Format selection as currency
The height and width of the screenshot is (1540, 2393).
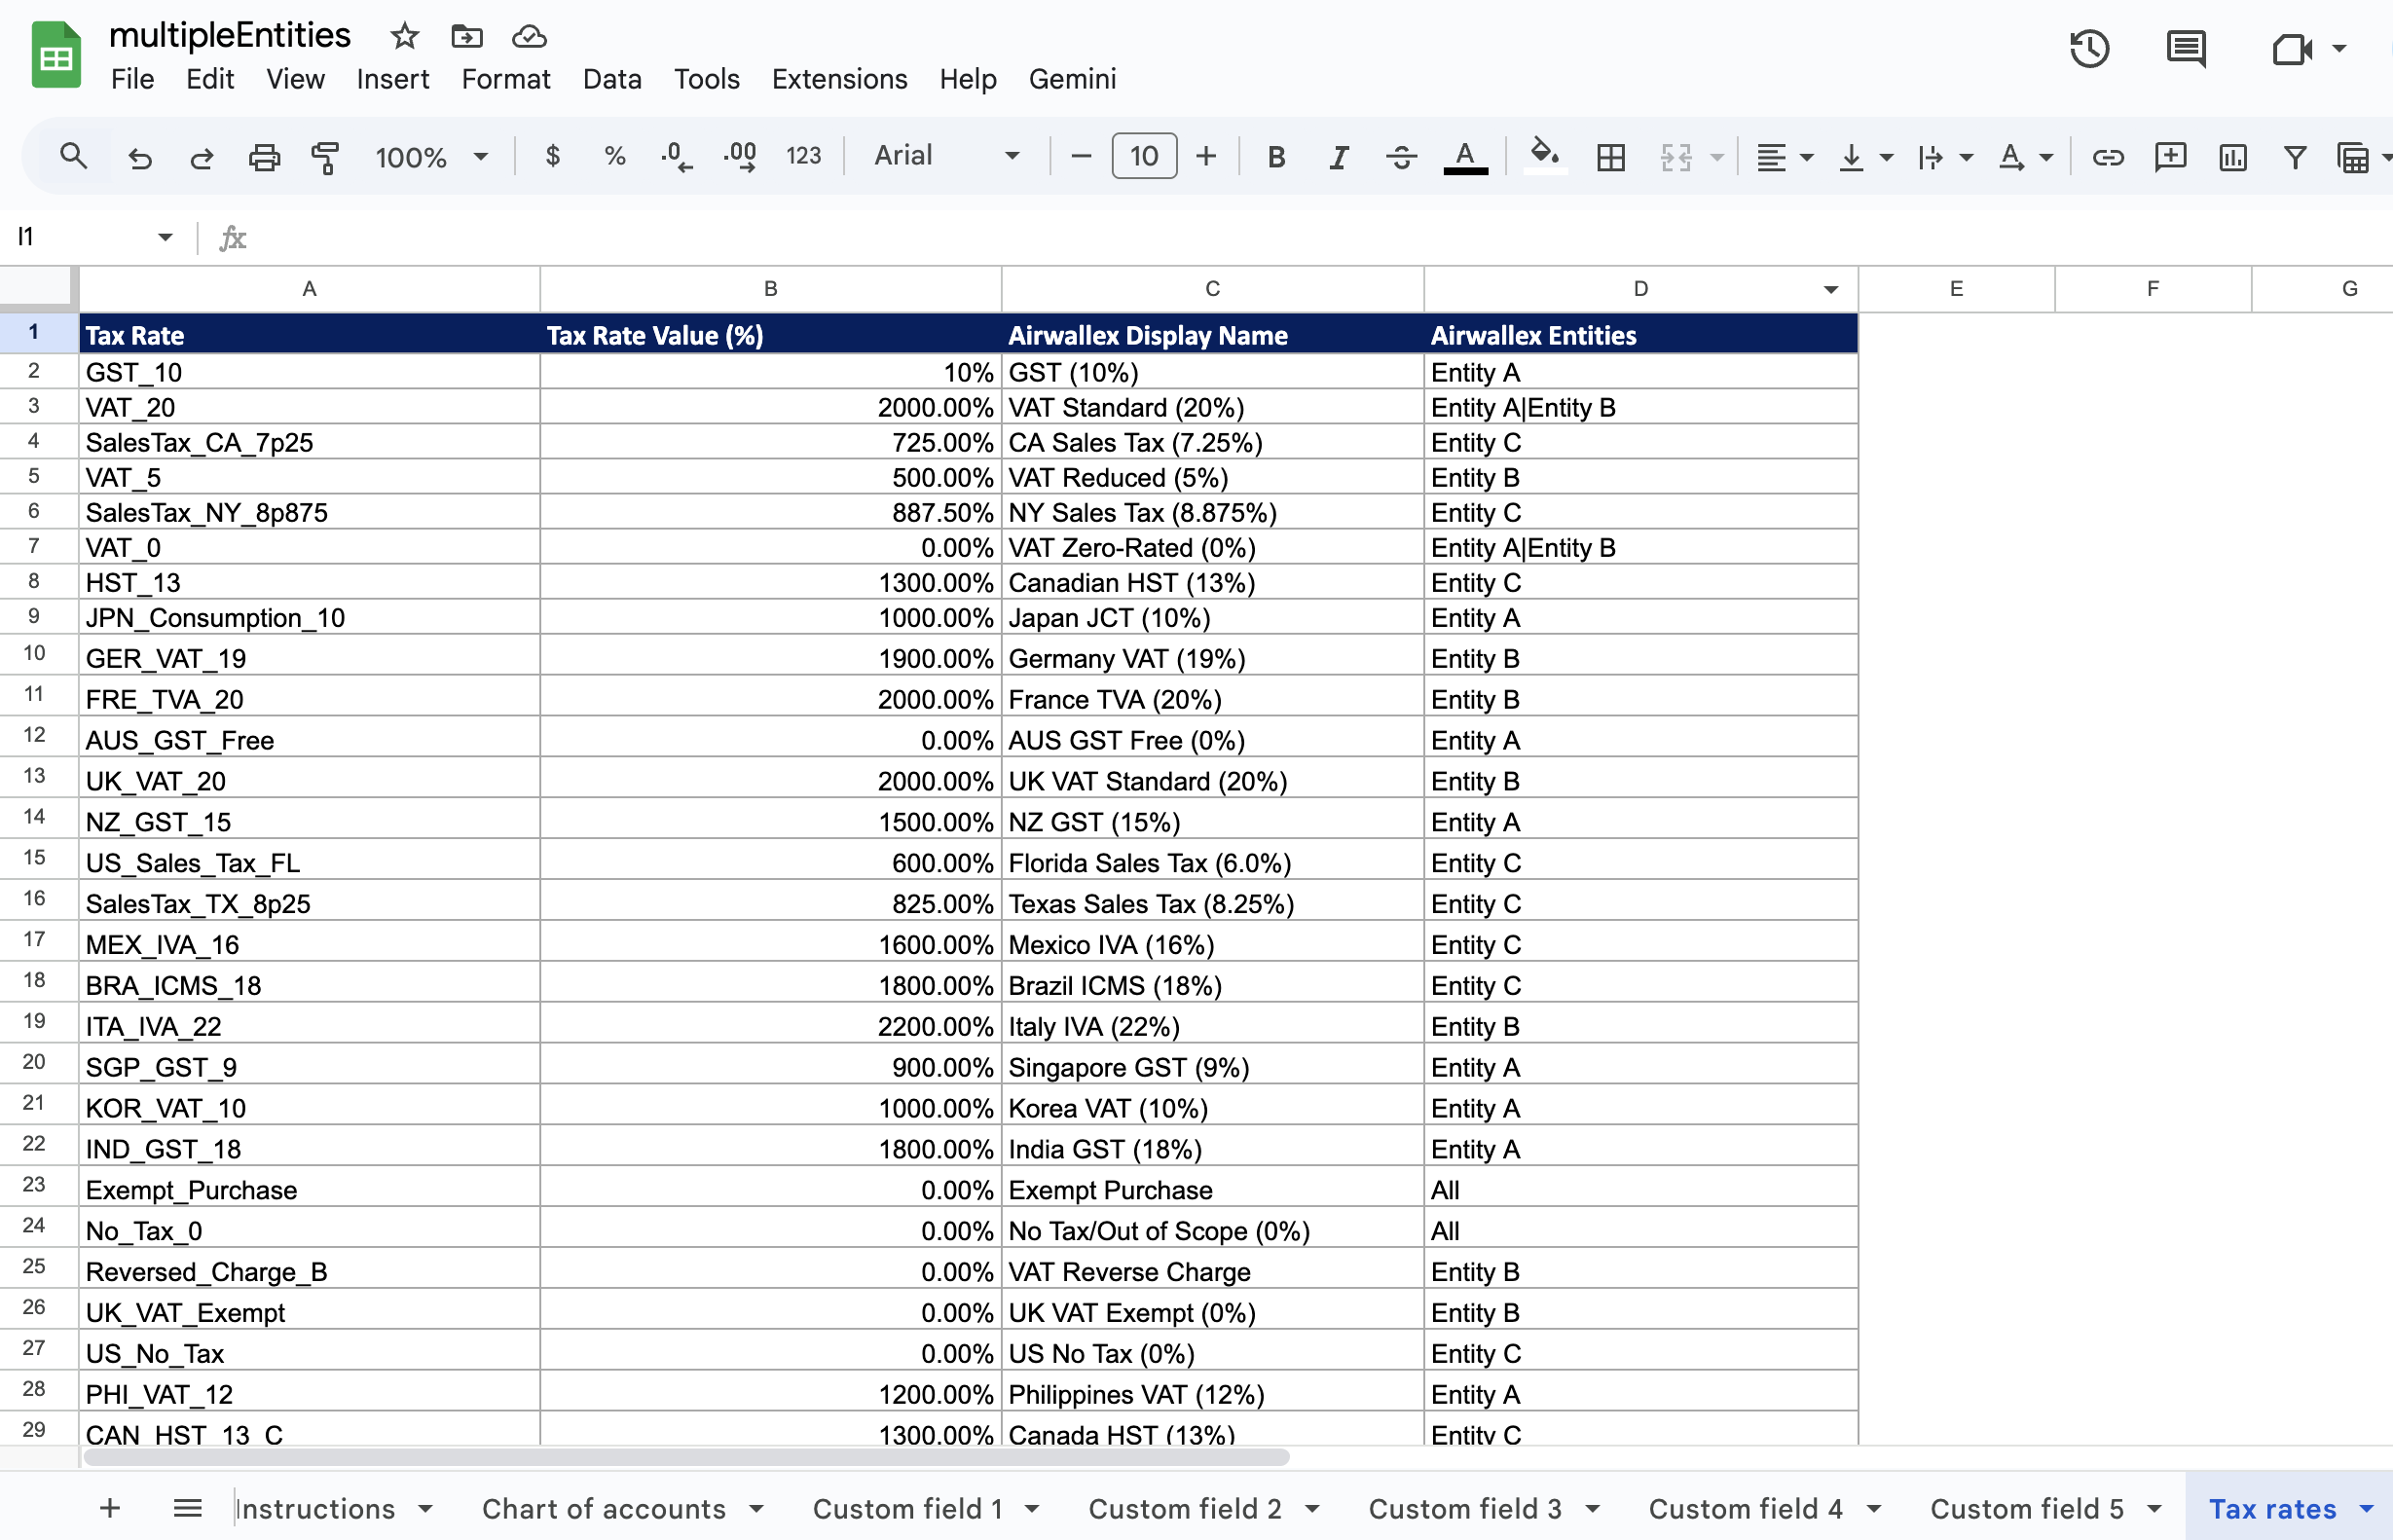(552, 156)
